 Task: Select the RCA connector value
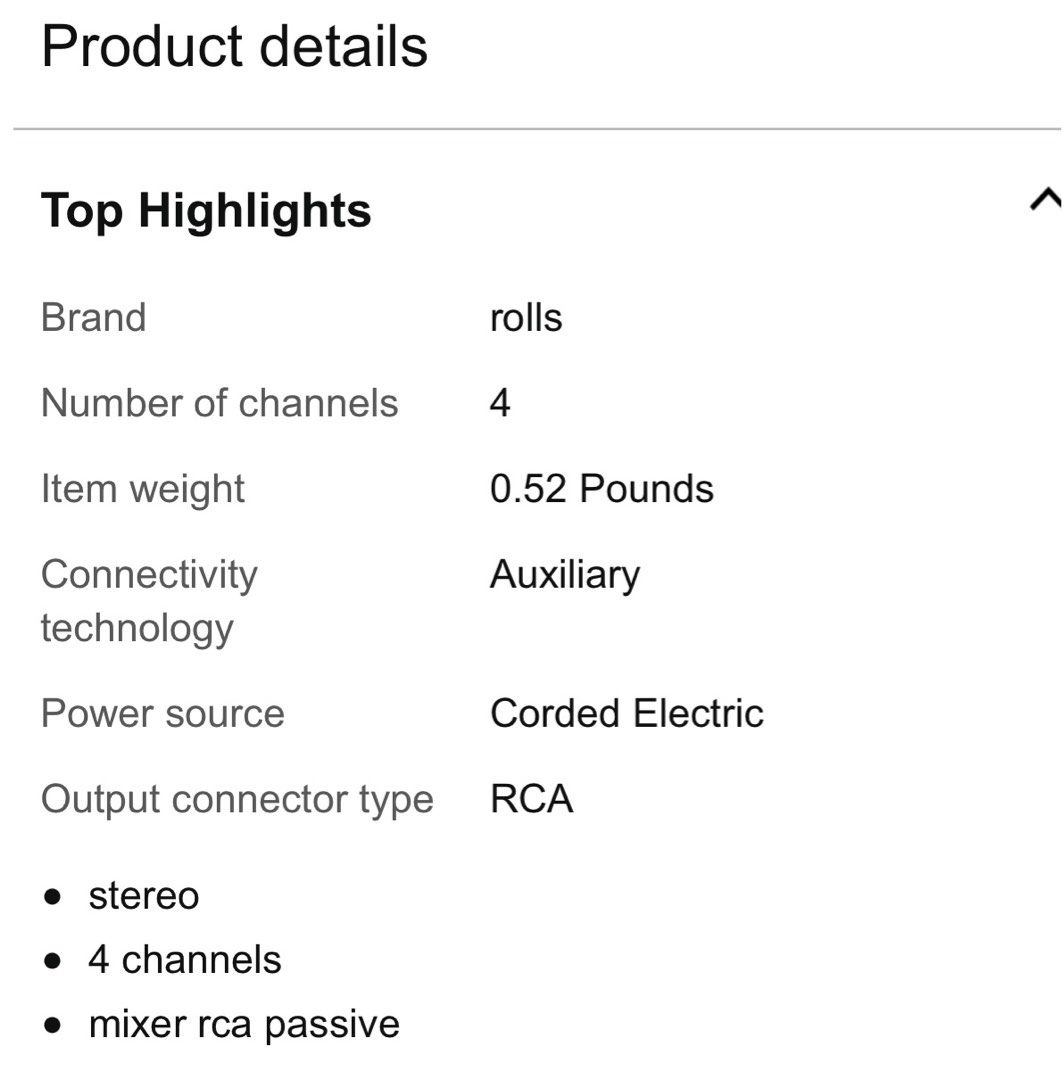point(531,800)
